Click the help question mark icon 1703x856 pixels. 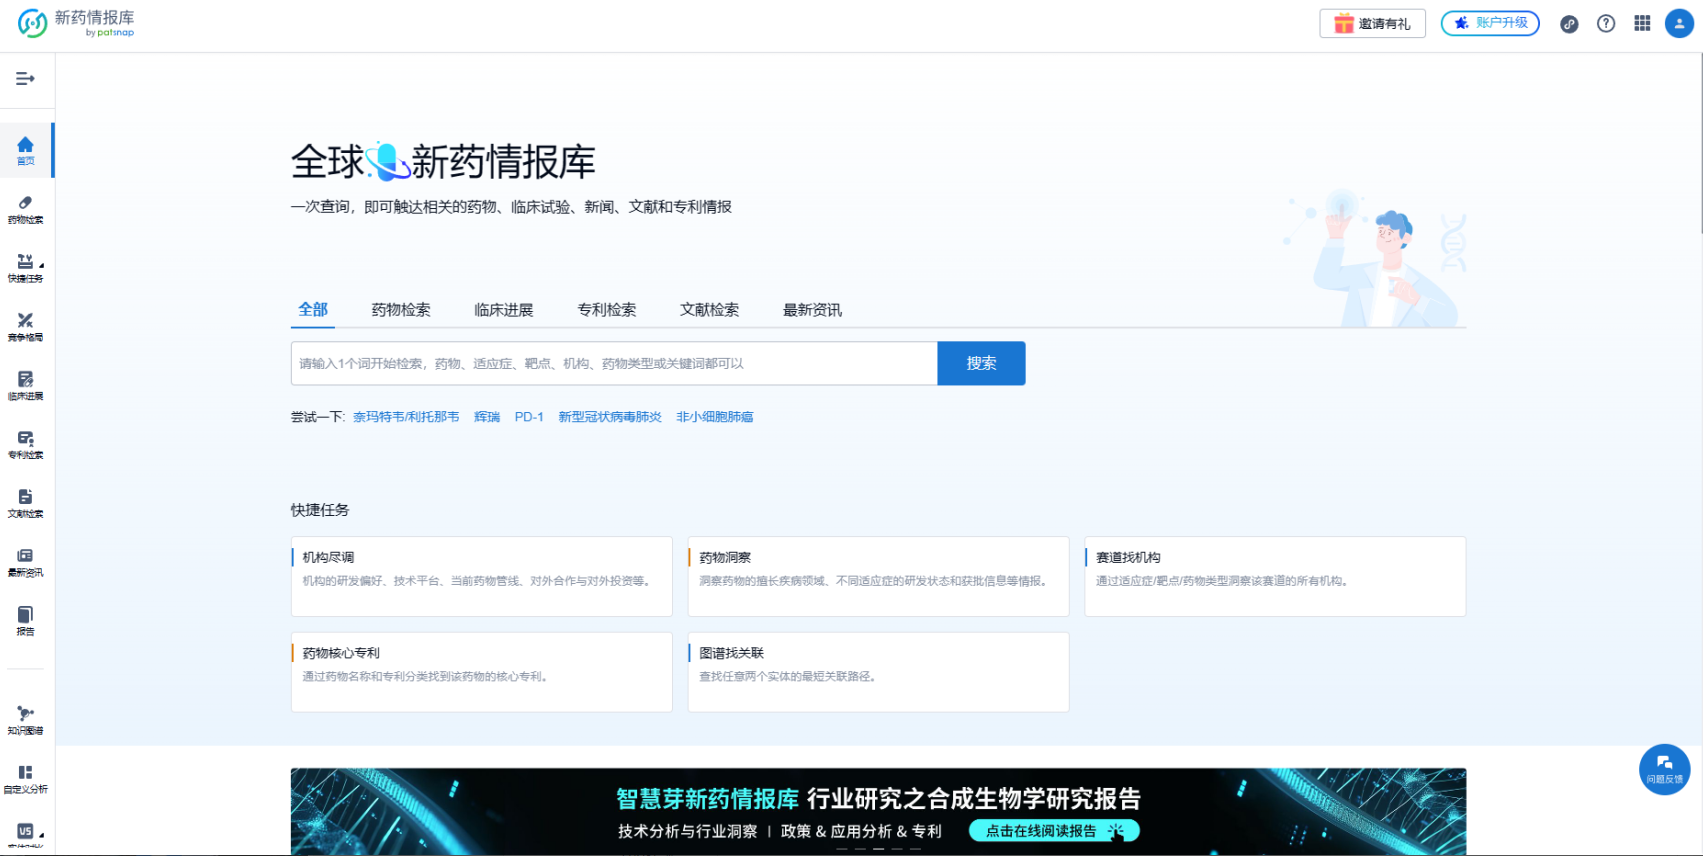point(1606,24)
